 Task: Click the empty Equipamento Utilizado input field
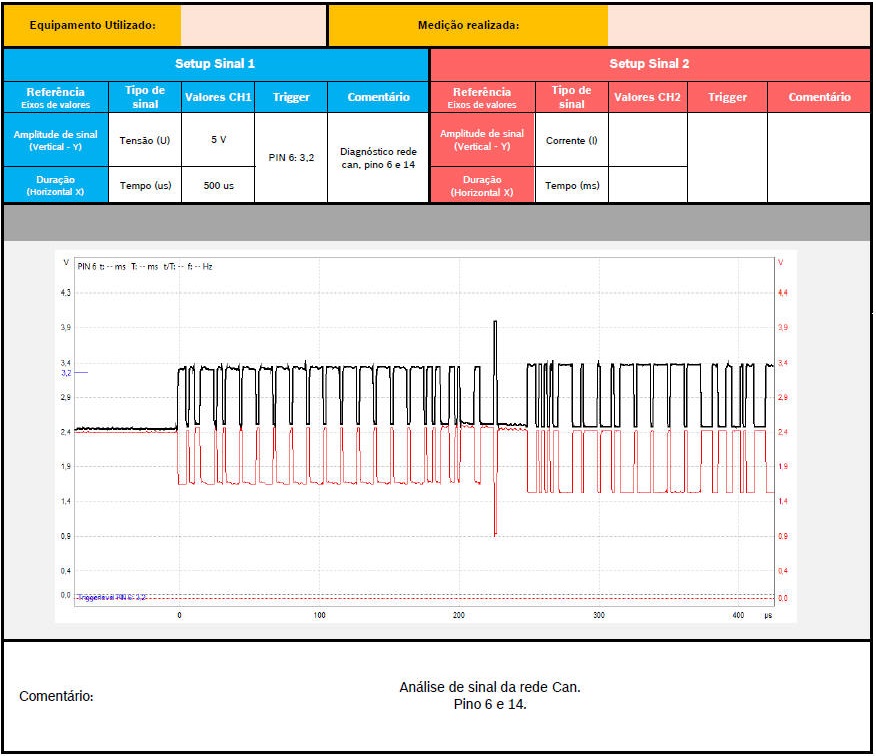tap(254, 25)
